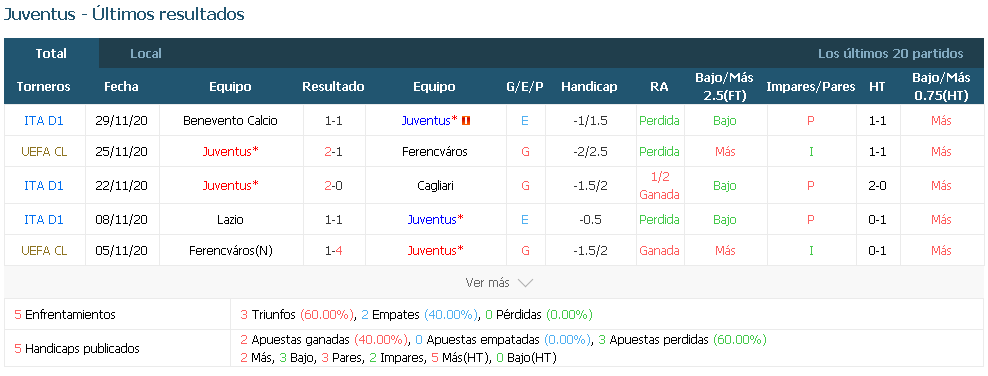Expand the Ver más chevron arrow
Viewport: 988px width, 376px height.
[525, 283]
